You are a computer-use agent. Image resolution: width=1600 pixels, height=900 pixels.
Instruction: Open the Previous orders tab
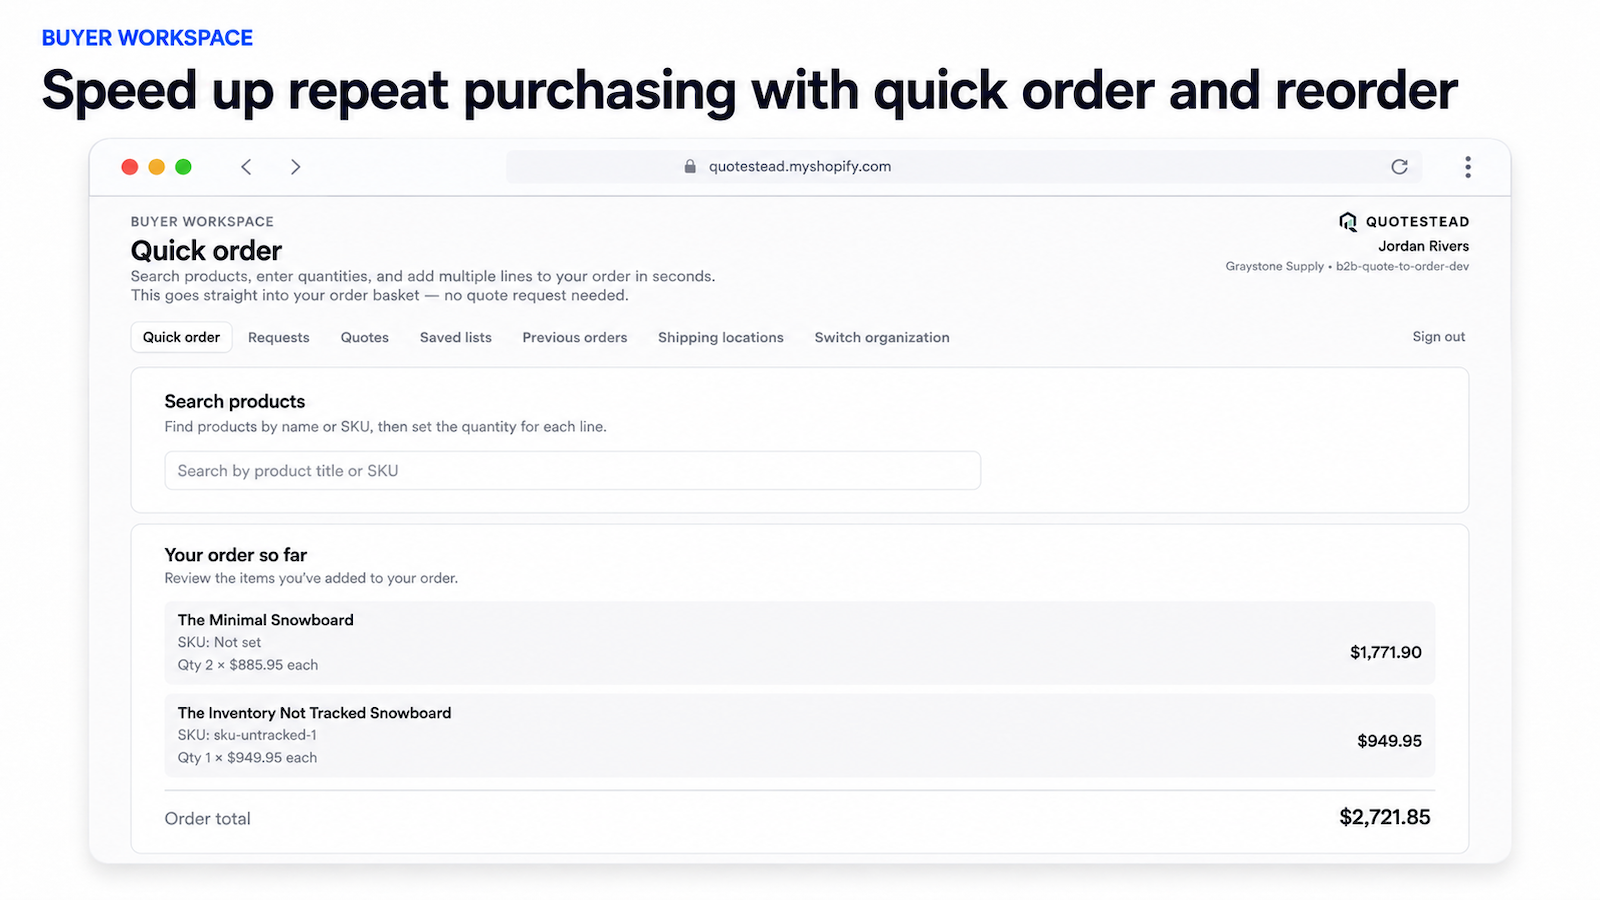(x=575, y=338)
